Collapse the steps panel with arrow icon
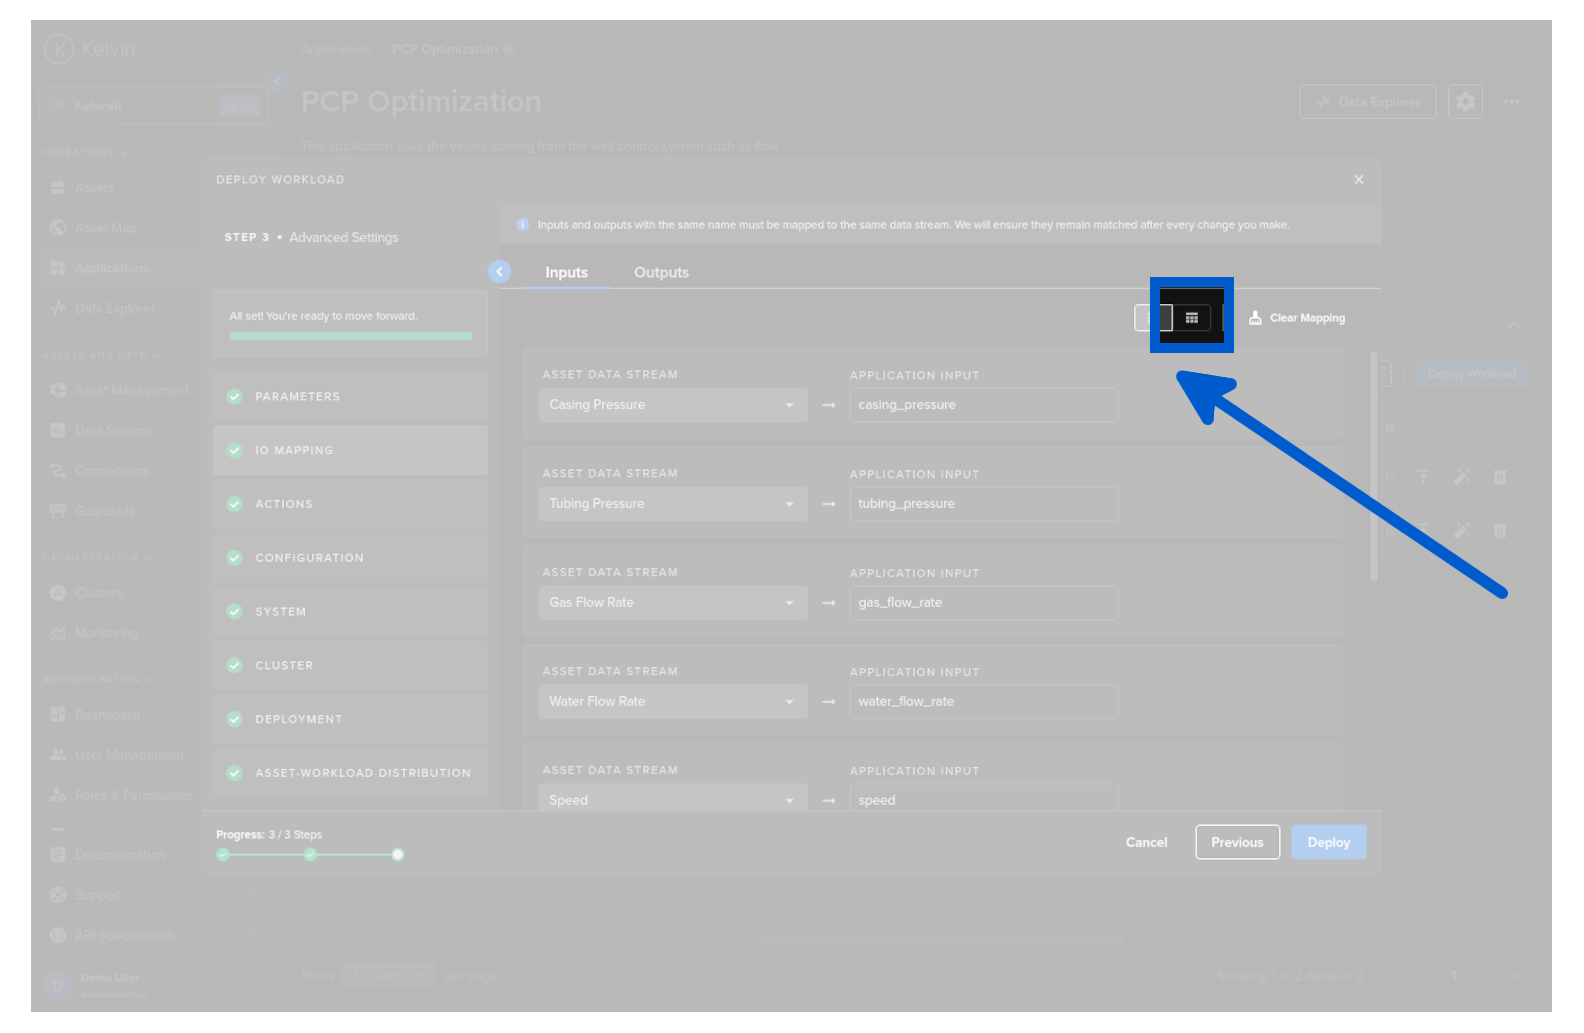 (499, 272)
